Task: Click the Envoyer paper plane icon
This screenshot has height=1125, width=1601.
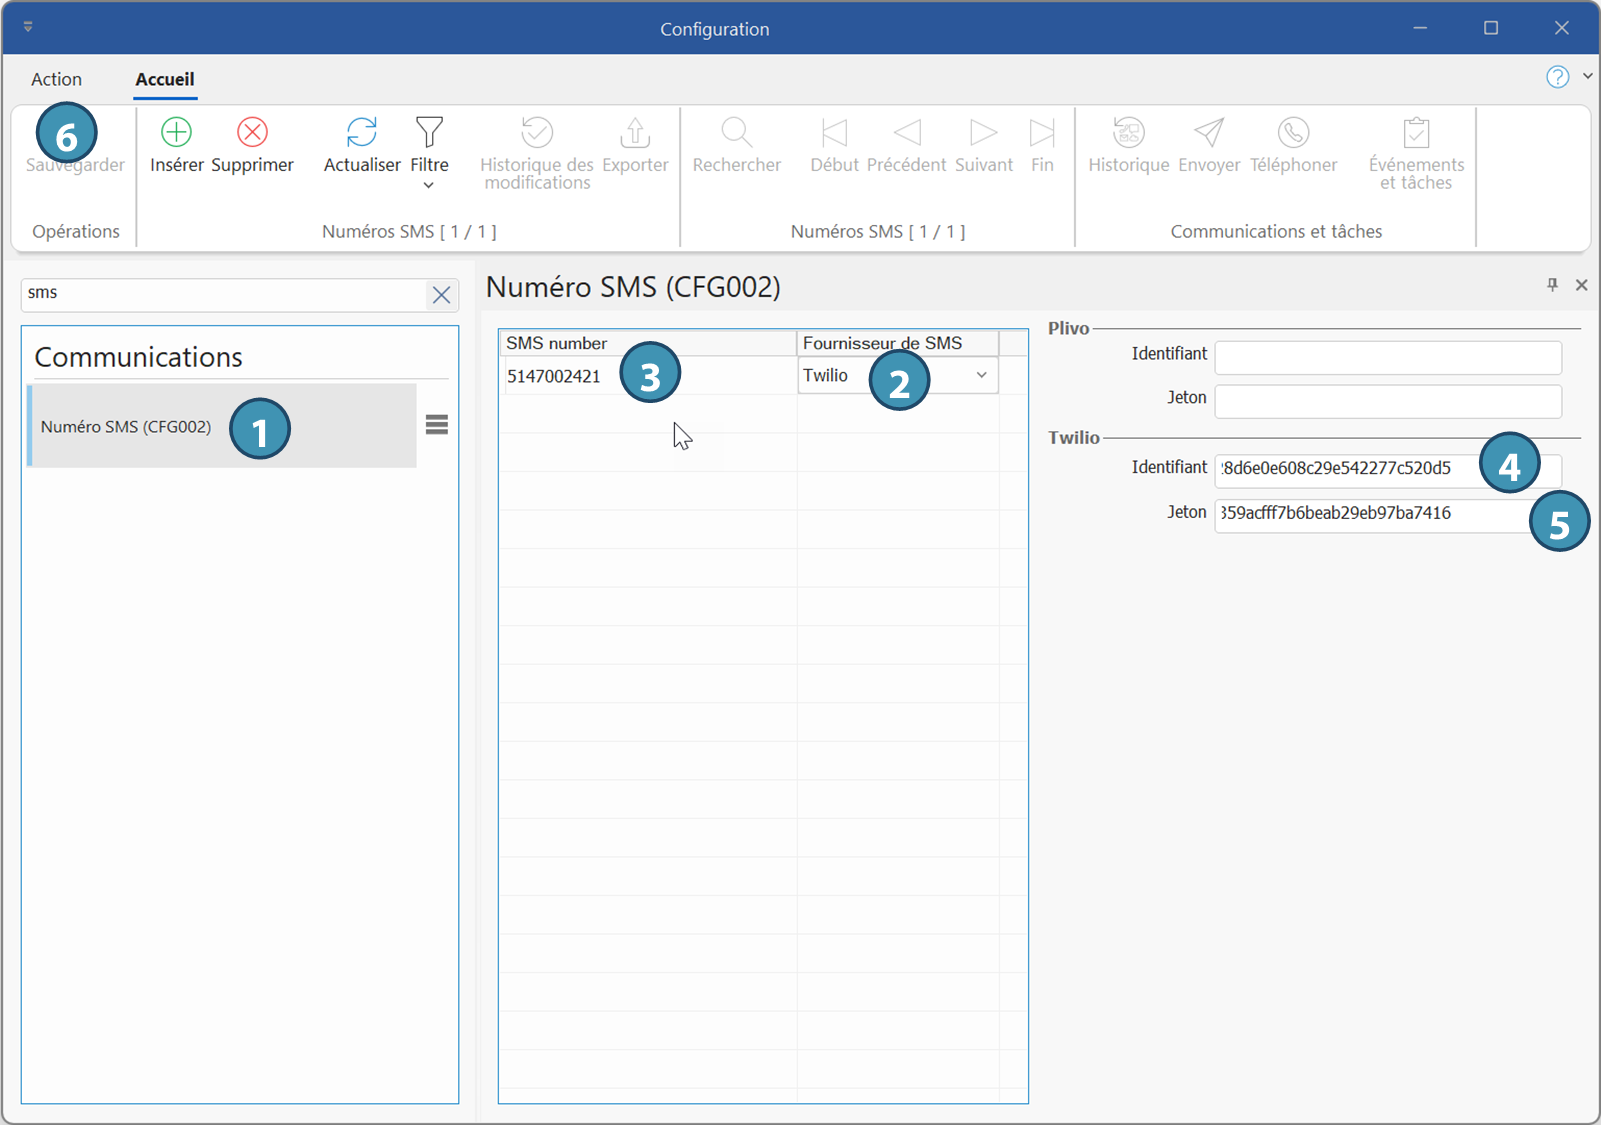Action: pos(1209,133)
